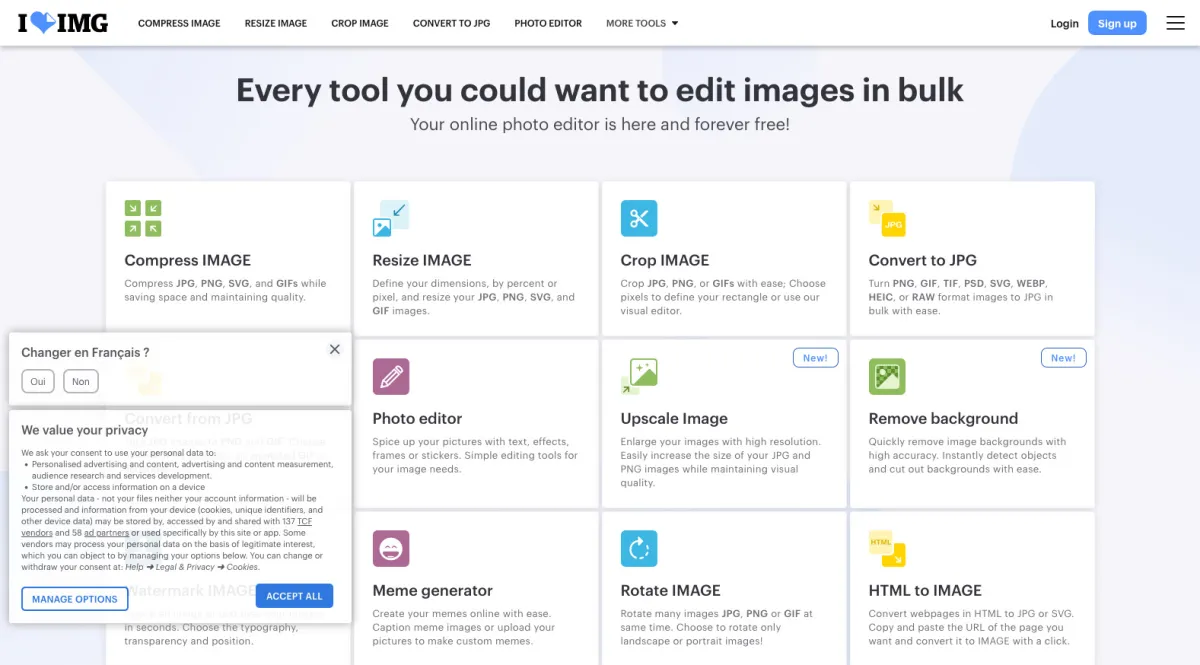Click the Resize IMAGE icon
Image resolution: width=1200 pixels, height=665 pixels.
tap(391, 218)
